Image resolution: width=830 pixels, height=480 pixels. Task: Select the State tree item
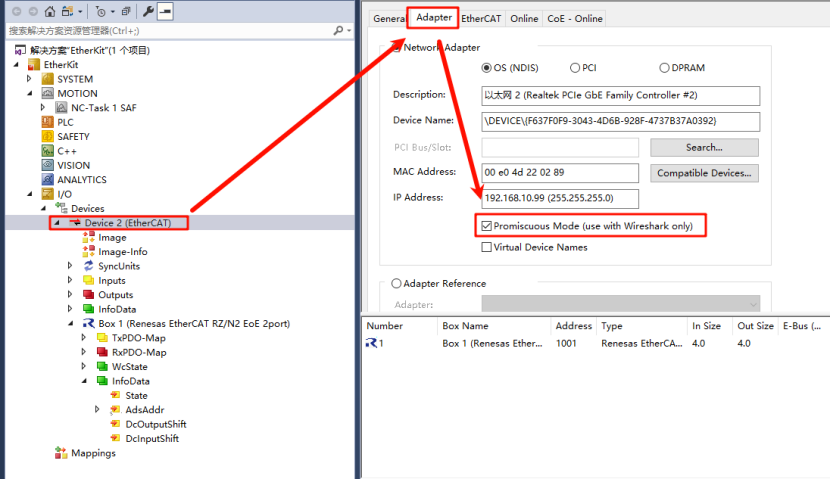pos(136,395)
